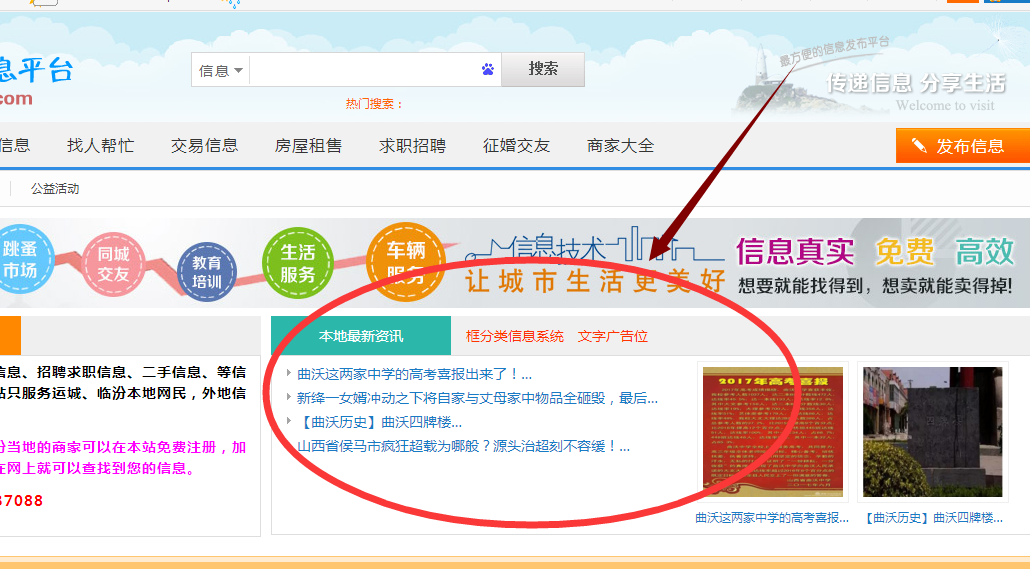Open the 找人帮忙 navigation menu item
This screenshot has height=569, width=1030.
tap(100, 146)
